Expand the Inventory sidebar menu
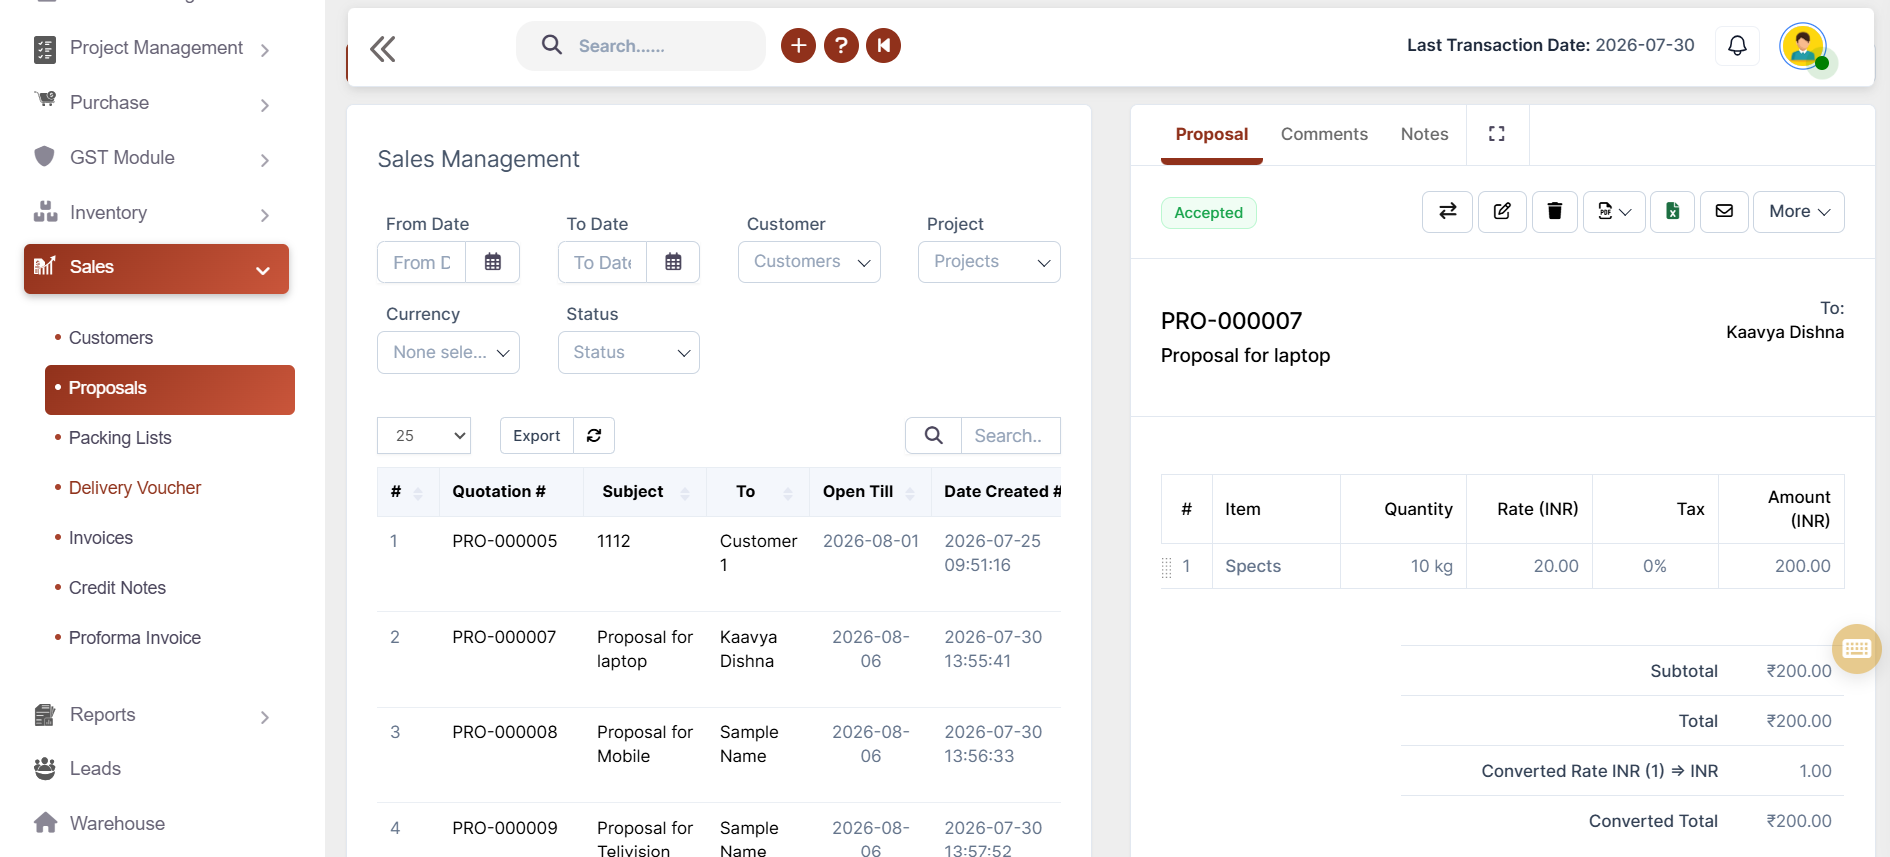Viewport: 1890px width, 857px height. 156,213
